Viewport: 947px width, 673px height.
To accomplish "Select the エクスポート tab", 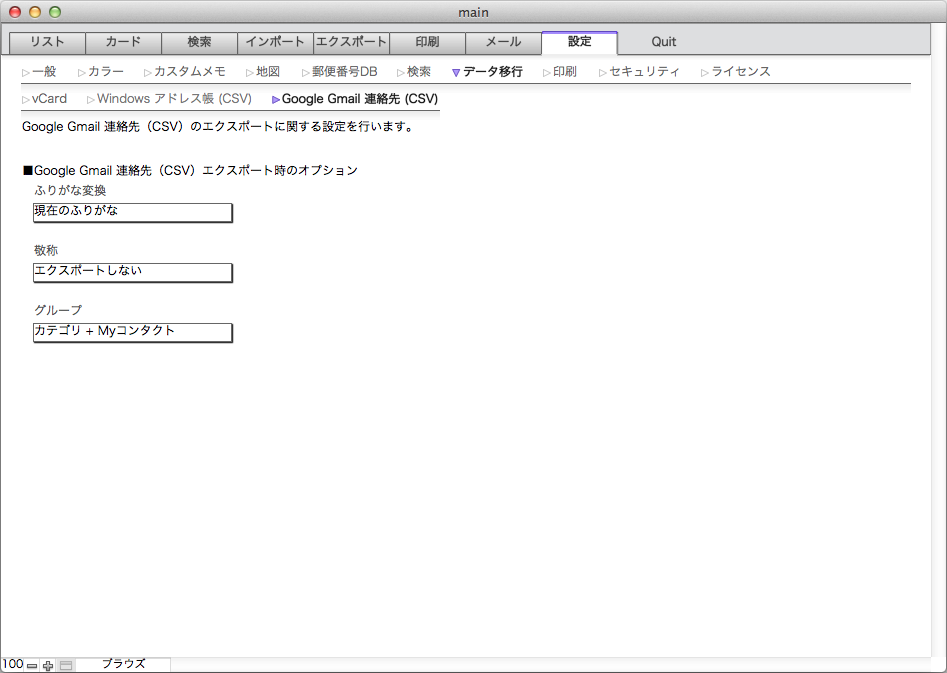I will point(351,42).
